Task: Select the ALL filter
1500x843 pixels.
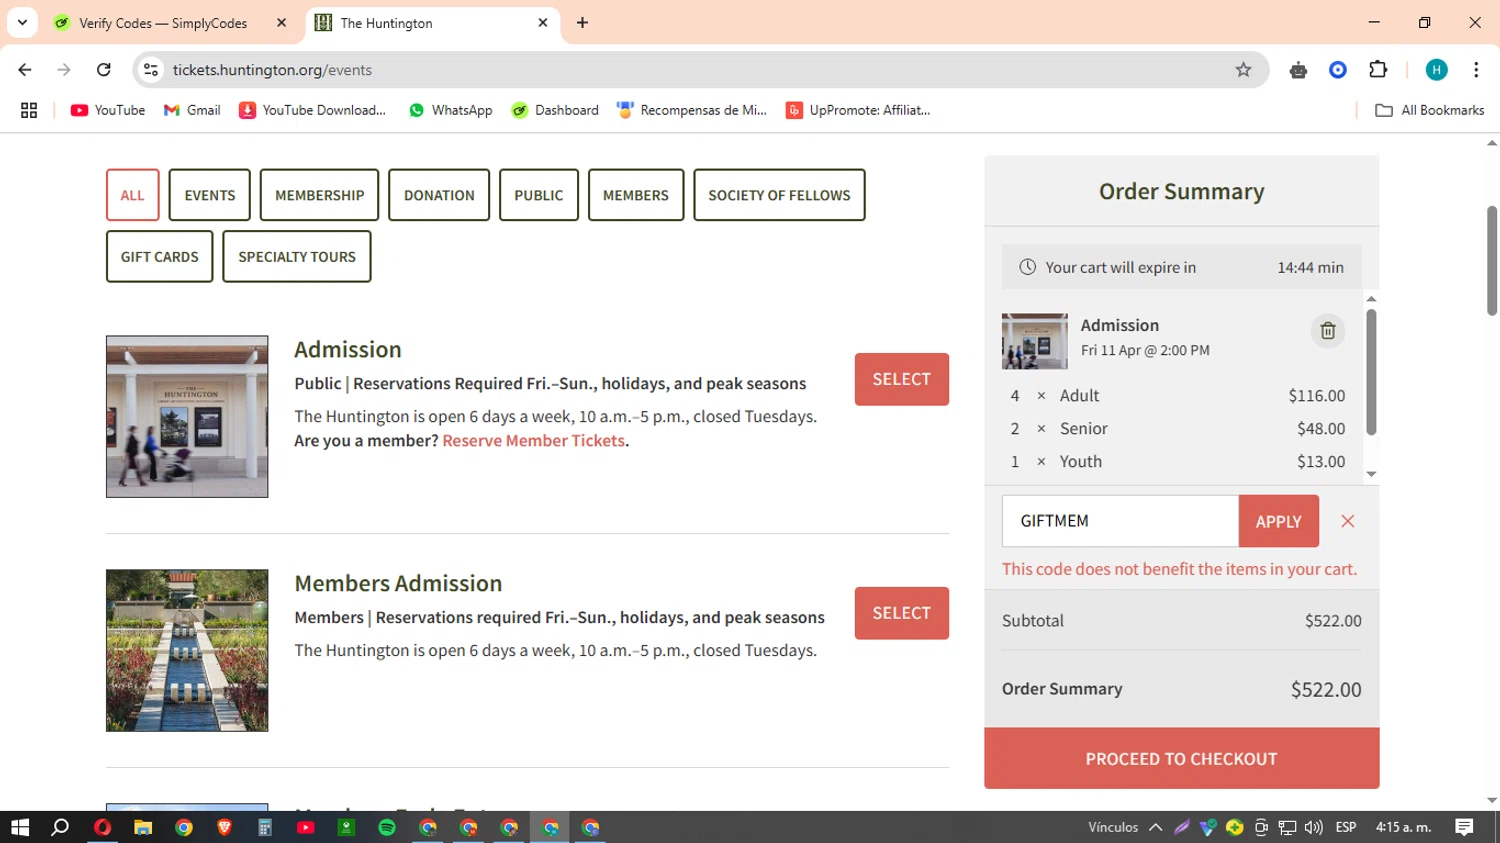Action: click(133, 195)
